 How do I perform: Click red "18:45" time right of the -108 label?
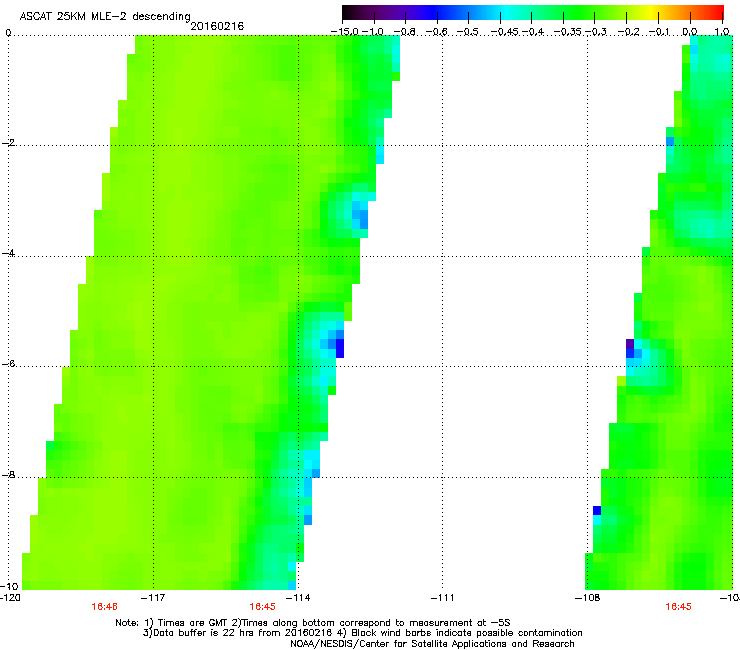[678, 607]
